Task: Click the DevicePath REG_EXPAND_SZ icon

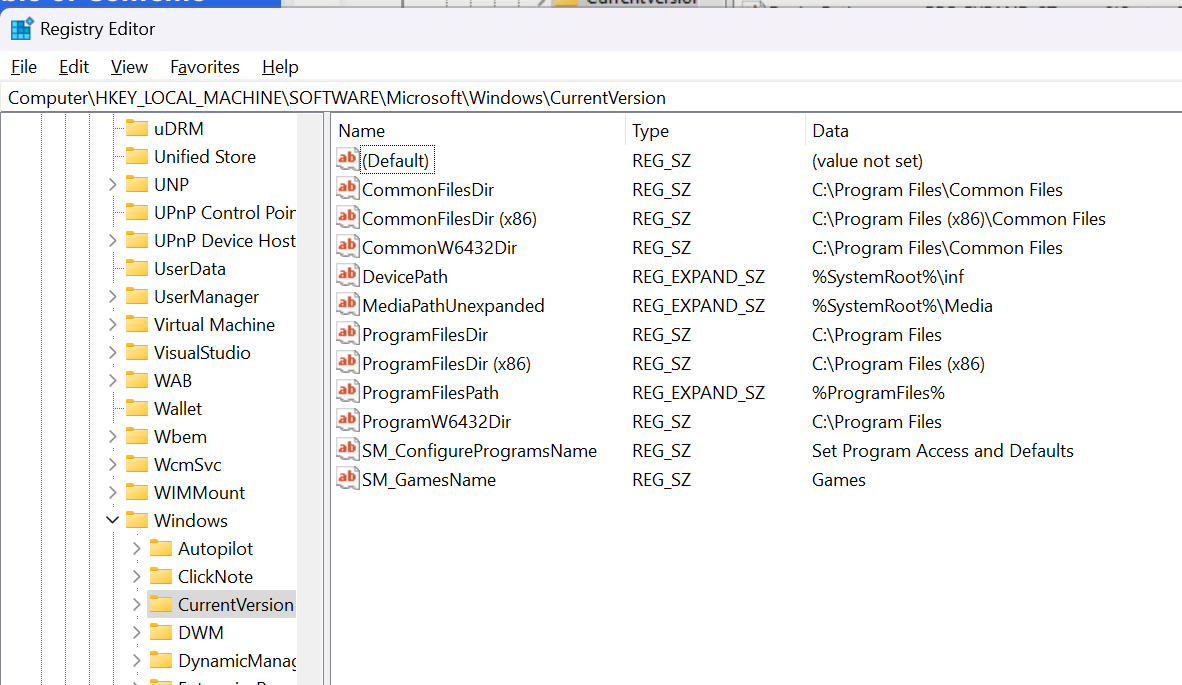Action: (x=346, y=276)
